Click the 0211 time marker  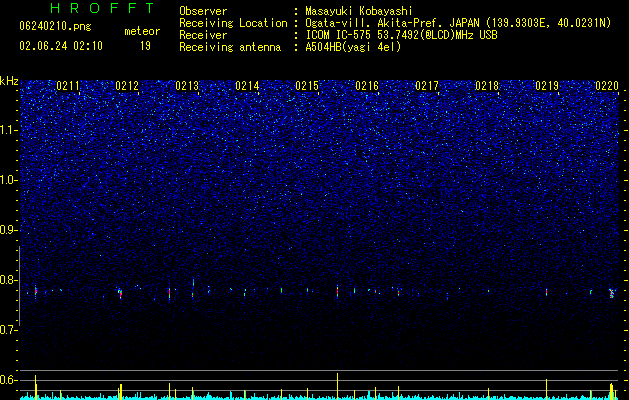coord(68,86)
